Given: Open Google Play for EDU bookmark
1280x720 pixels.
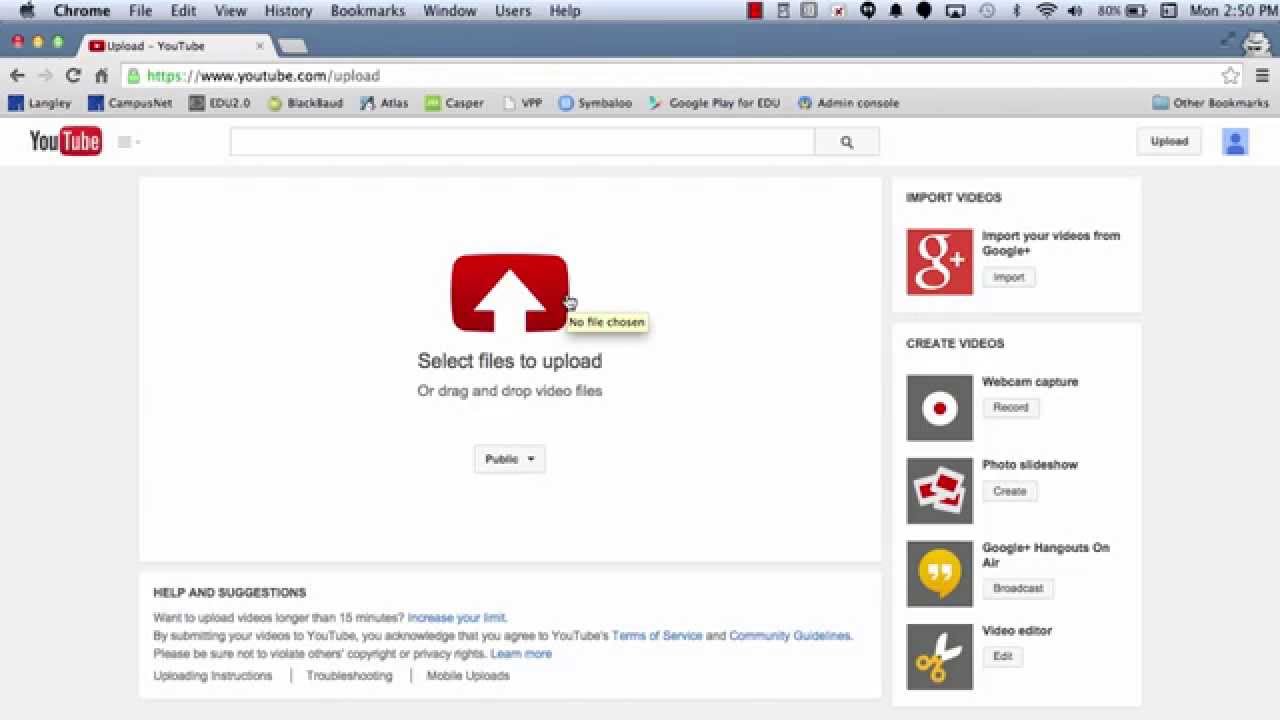Looking at the screenshot, I should tap(714, 103).
